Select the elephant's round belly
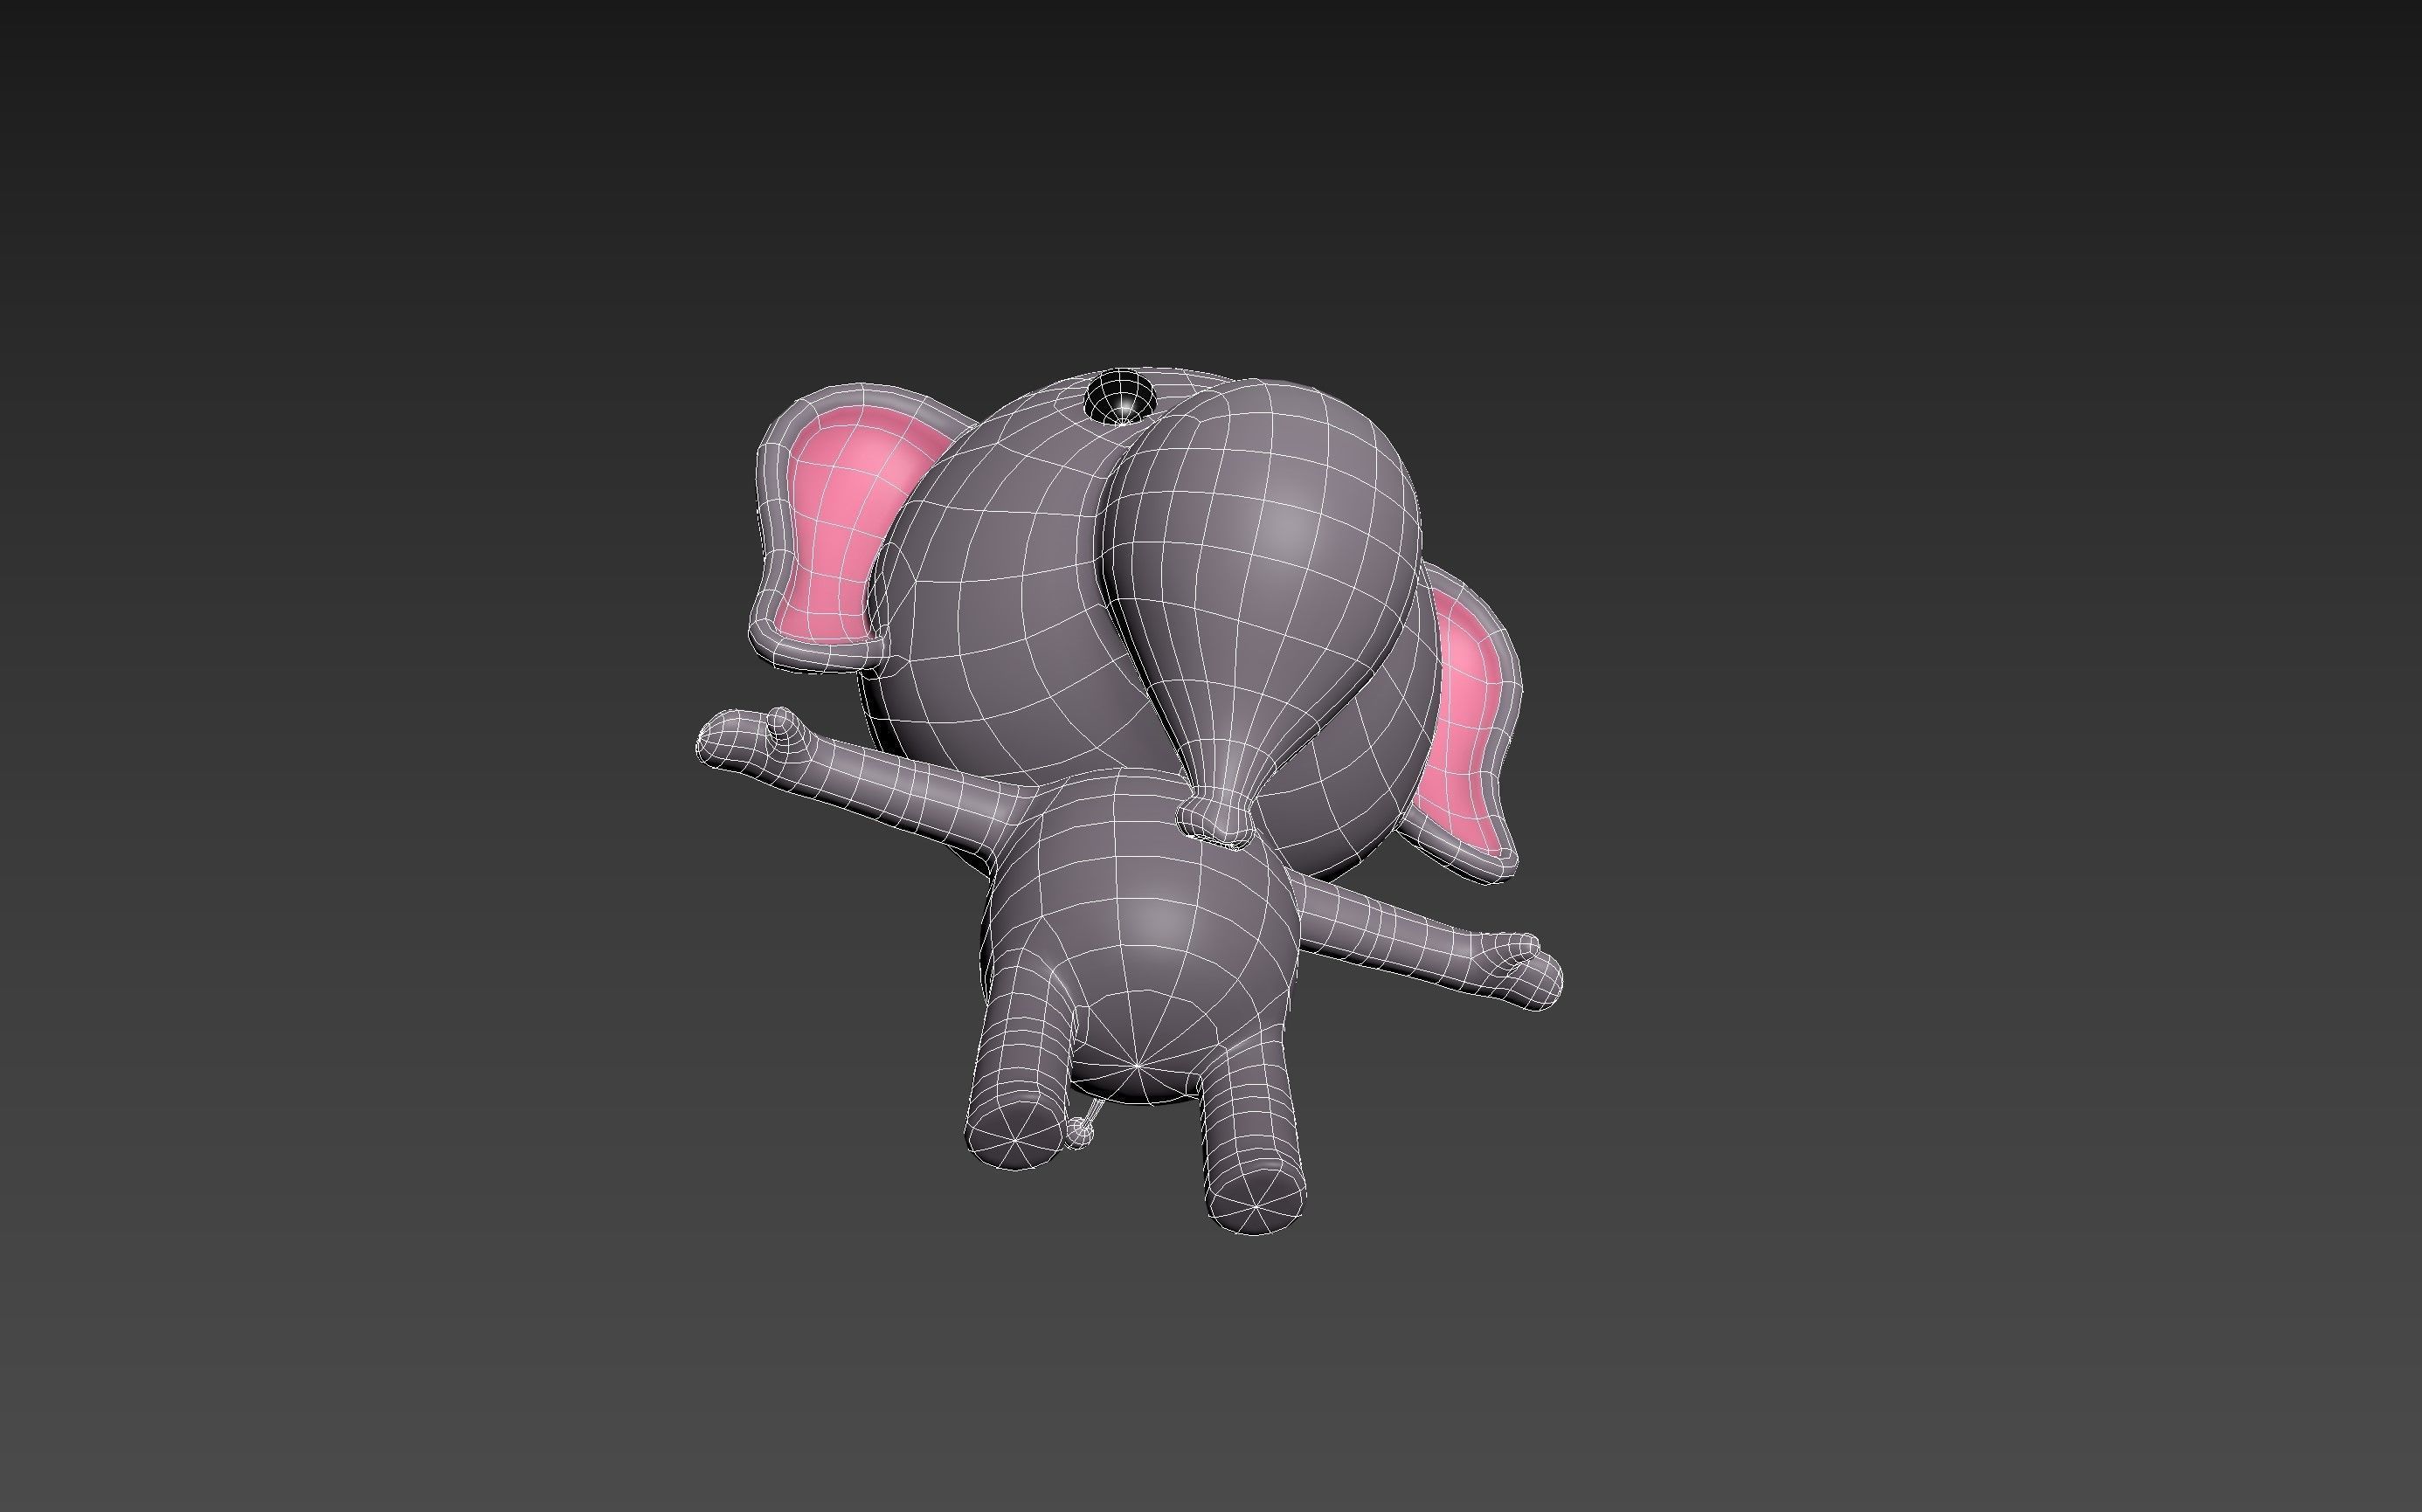Image resolution: width=2422 pixels, height=1512 pixels. [1140, 935]
